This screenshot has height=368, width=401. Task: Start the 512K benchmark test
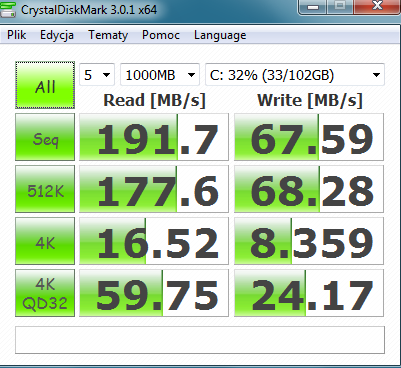(x=45, y=189)
